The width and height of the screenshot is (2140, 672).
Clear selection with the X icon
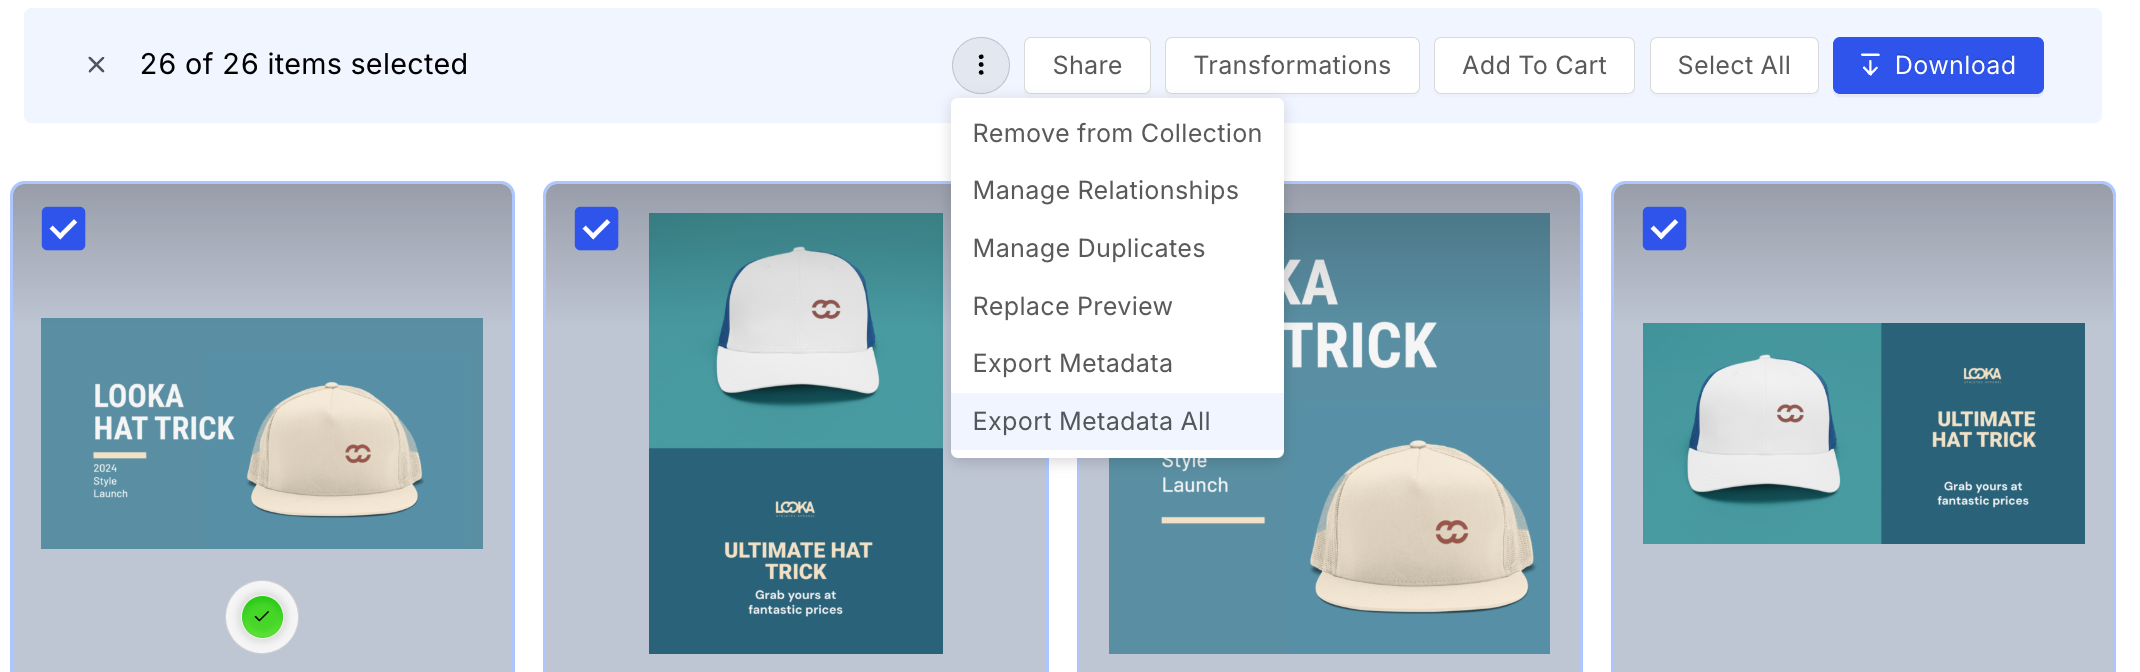pyautogui.click(x=96, y=65)
